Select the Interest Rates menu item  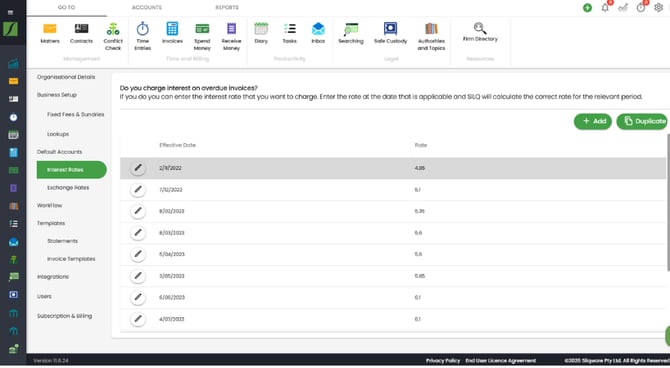[x=71, y=170]
